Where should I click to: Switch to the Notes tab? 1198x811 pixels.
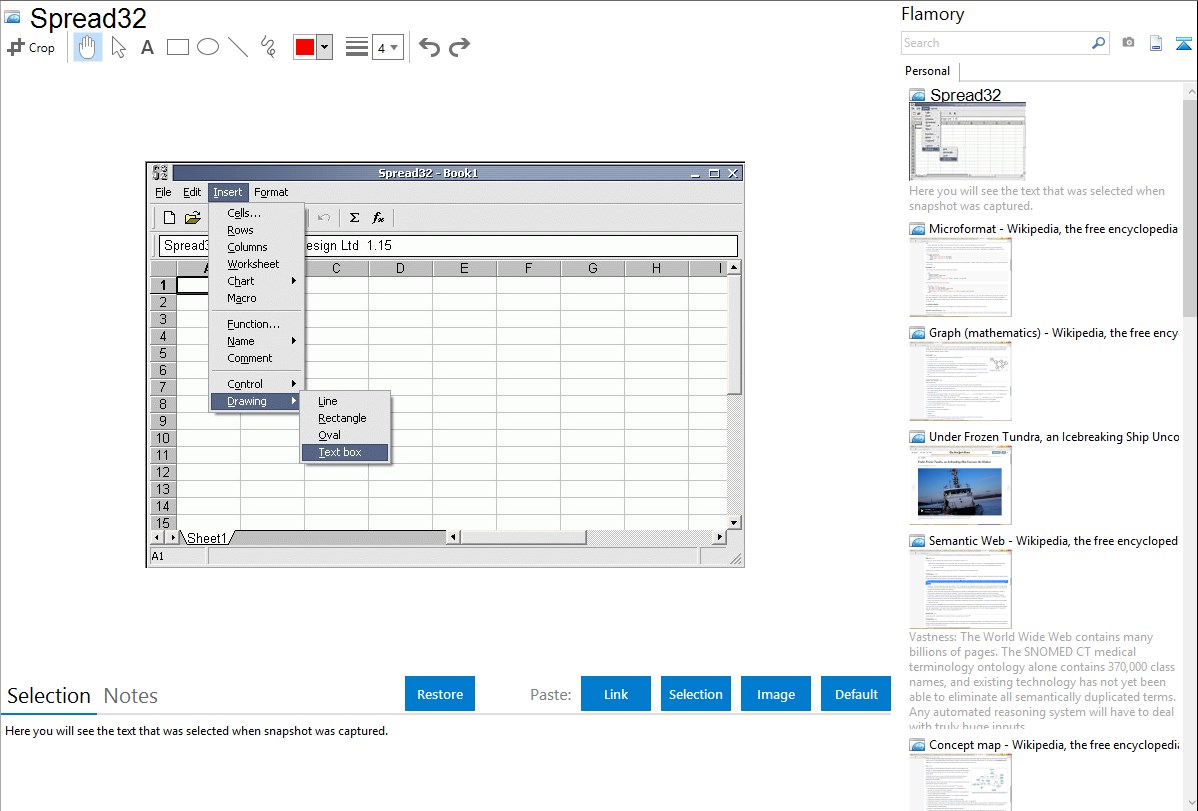pyautogui.click(x=131, y=696)
